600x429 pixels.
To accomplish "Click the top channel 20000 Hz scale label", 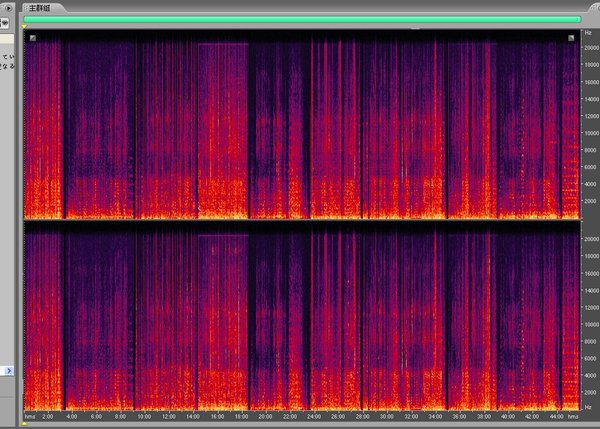I will coord(591,48).
